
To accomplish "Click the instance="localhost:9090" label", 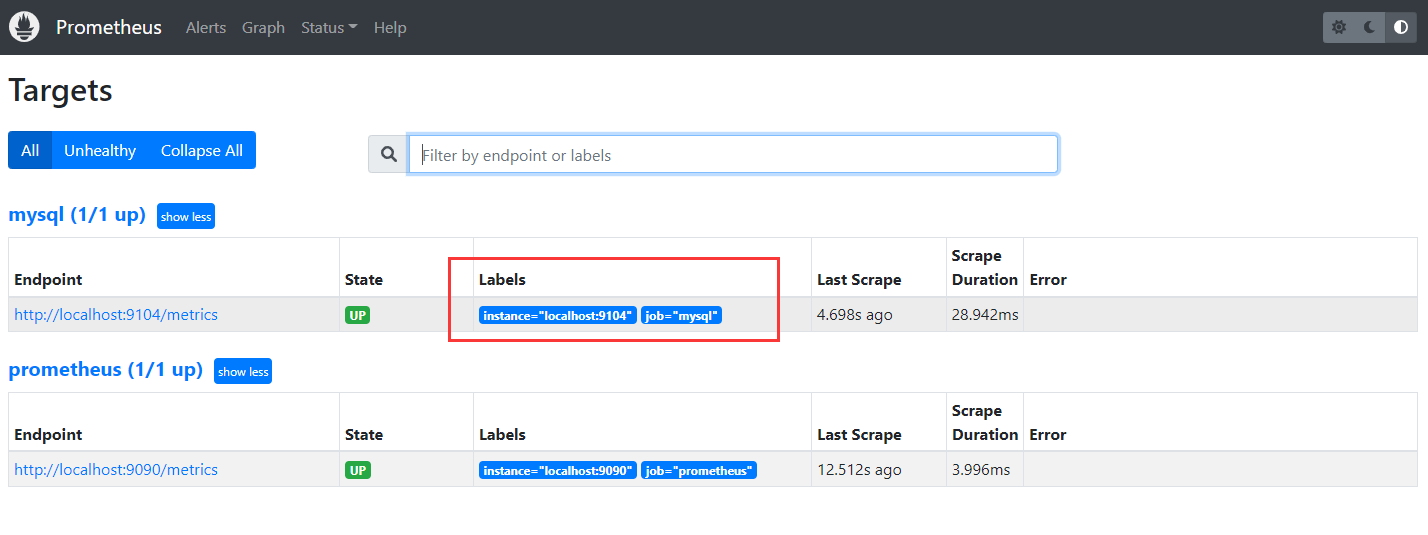I will click(x=558, y=470).
